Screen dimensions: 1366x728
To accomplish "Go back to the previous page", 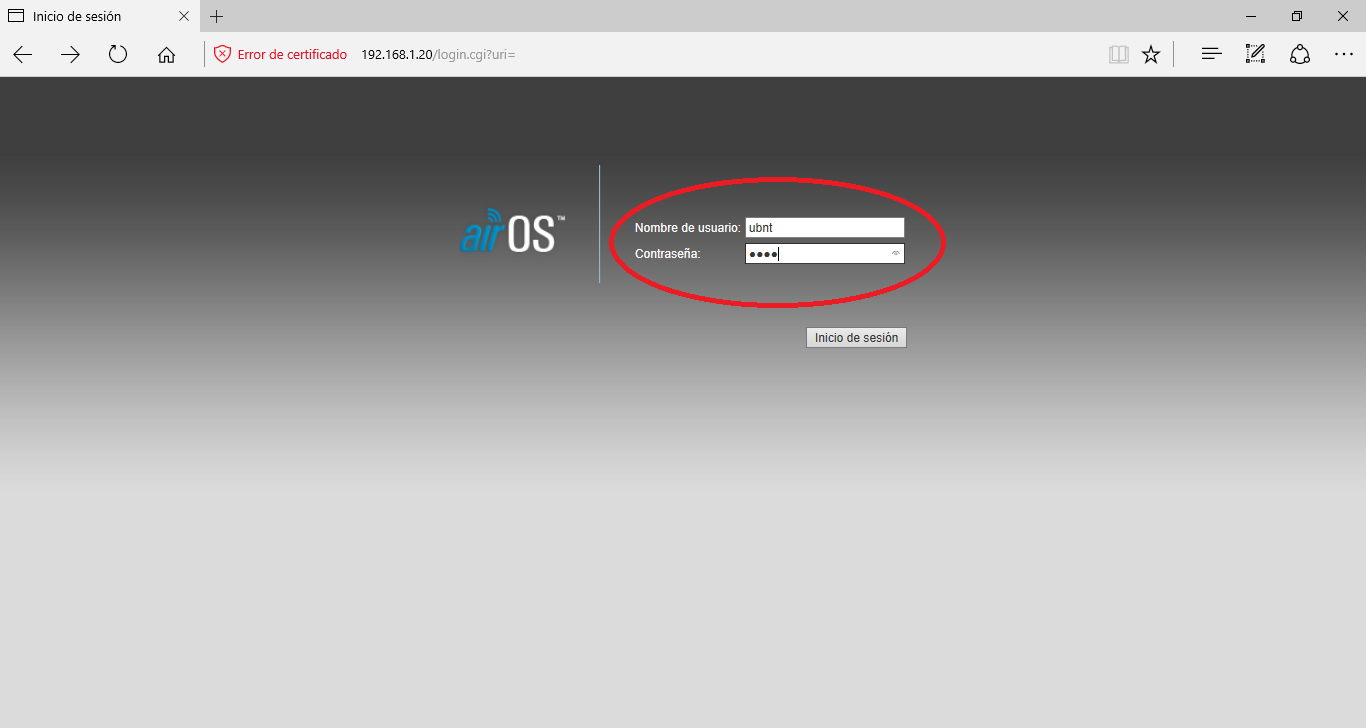I will click(22, 55).
